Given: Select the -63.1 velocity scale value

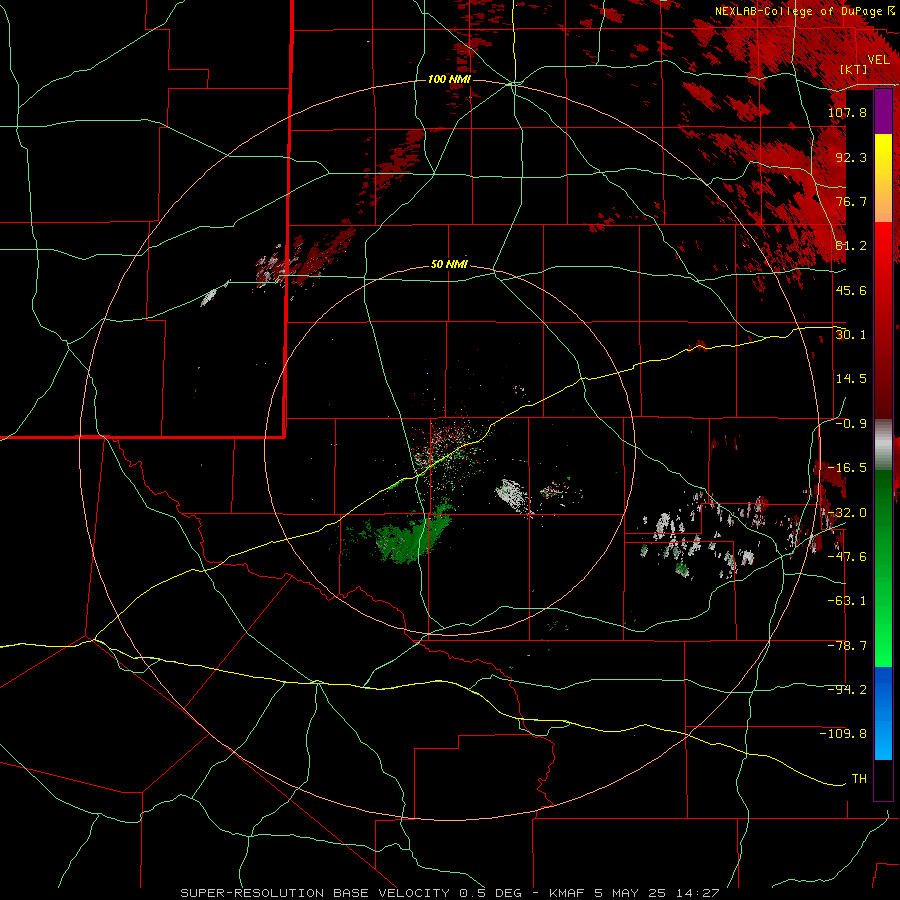Looking at the screenshot, I should (x=847, y=600).
